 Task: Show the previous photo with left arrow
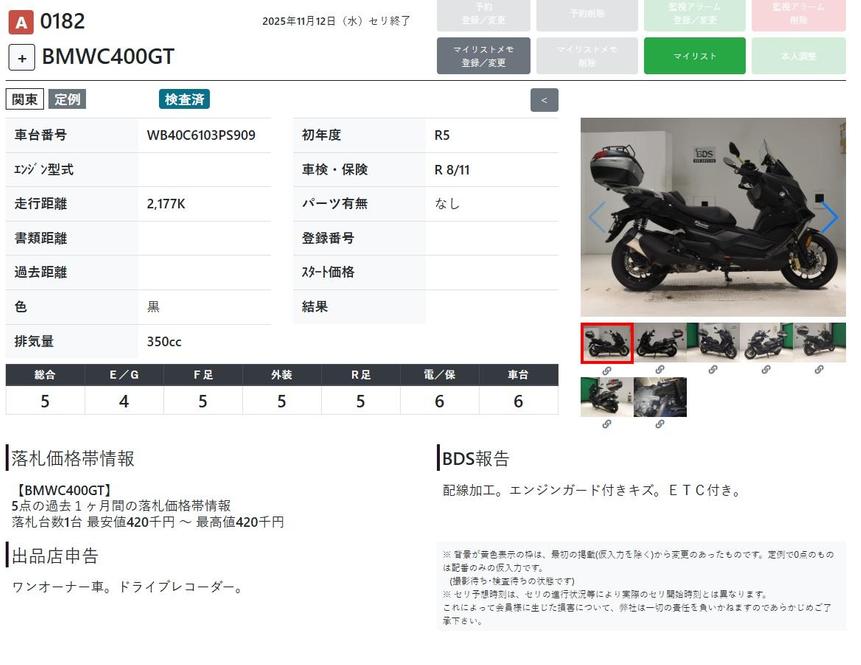(597, 217)
